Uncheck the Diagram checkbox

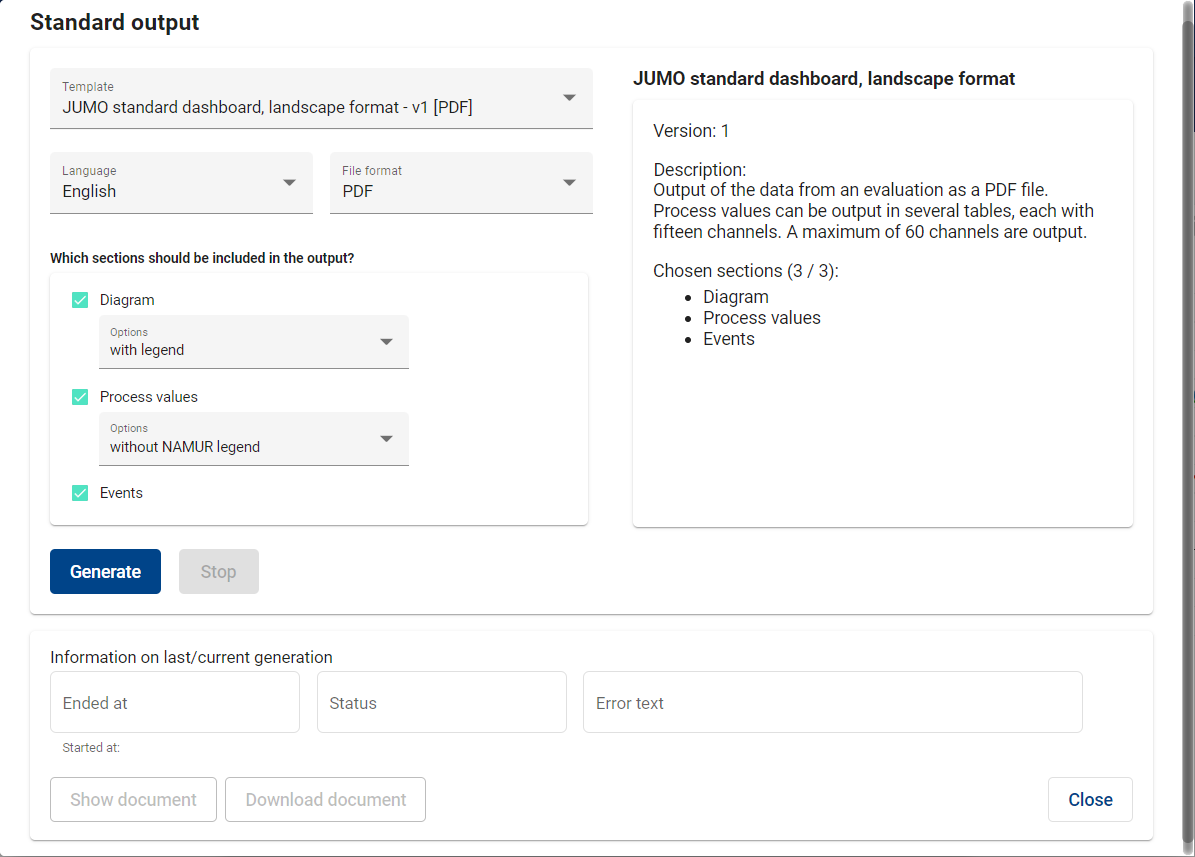80,300
